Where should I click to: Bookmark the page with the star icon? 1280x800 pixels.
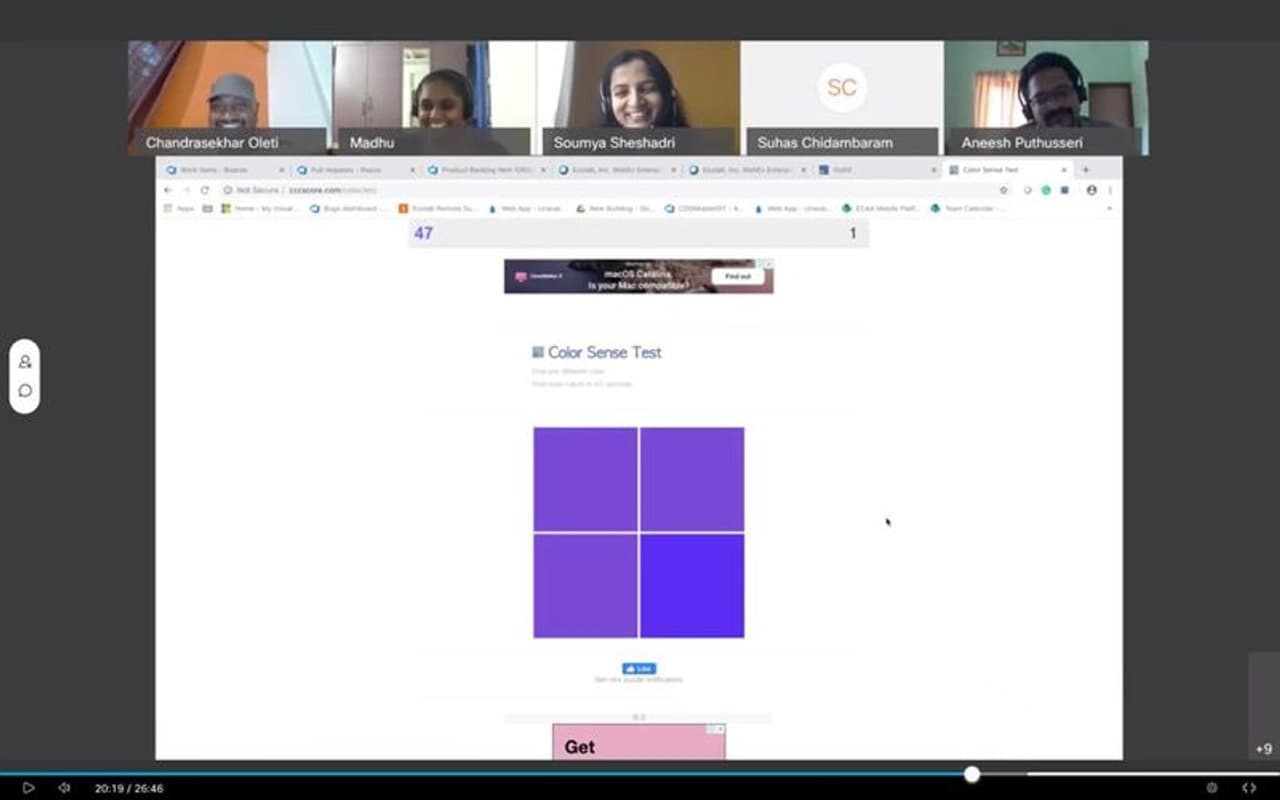[x=1004, y=190]
